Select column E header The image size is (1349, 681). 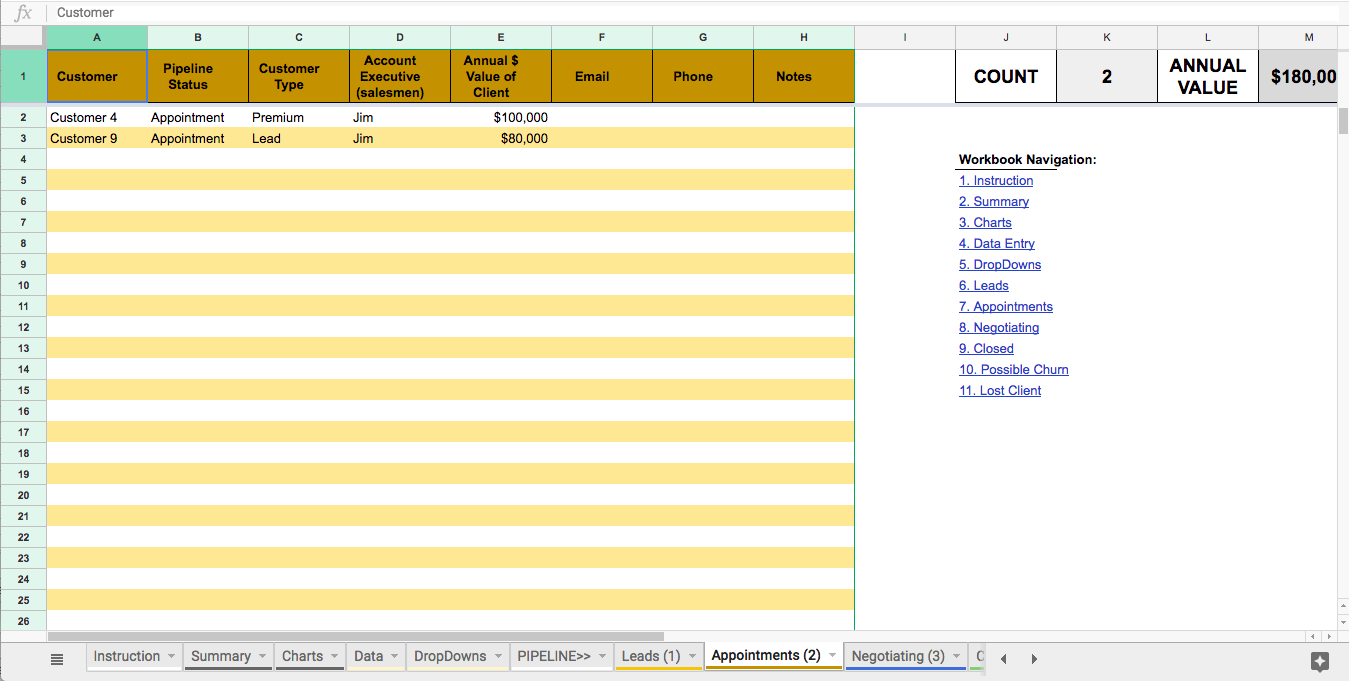click(501, 37)
